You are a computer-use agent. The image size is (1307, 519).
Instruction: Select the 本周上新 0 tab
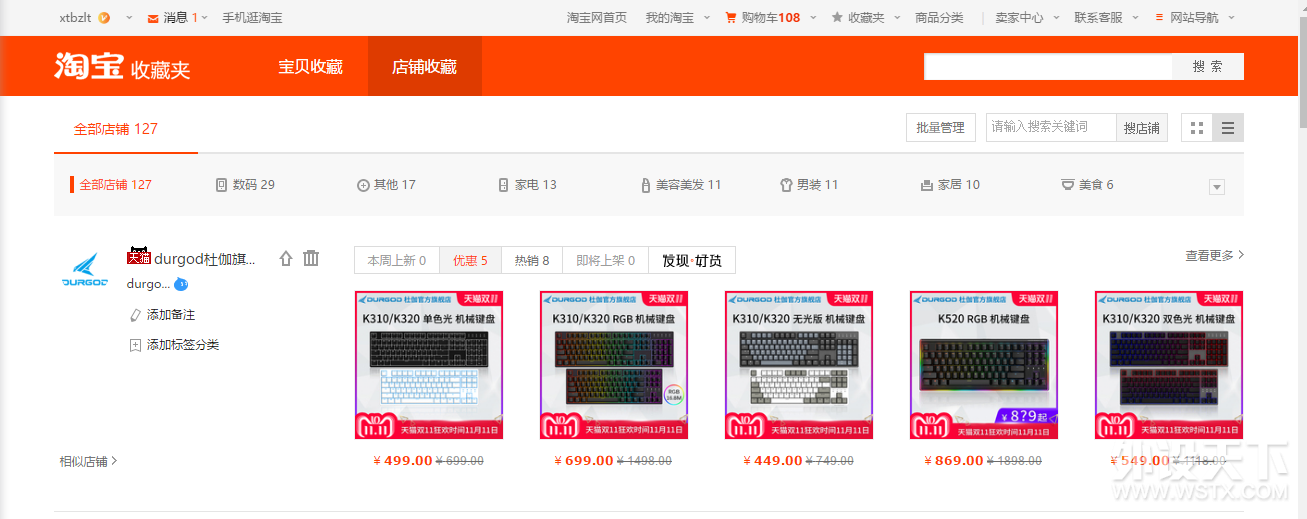397,260
